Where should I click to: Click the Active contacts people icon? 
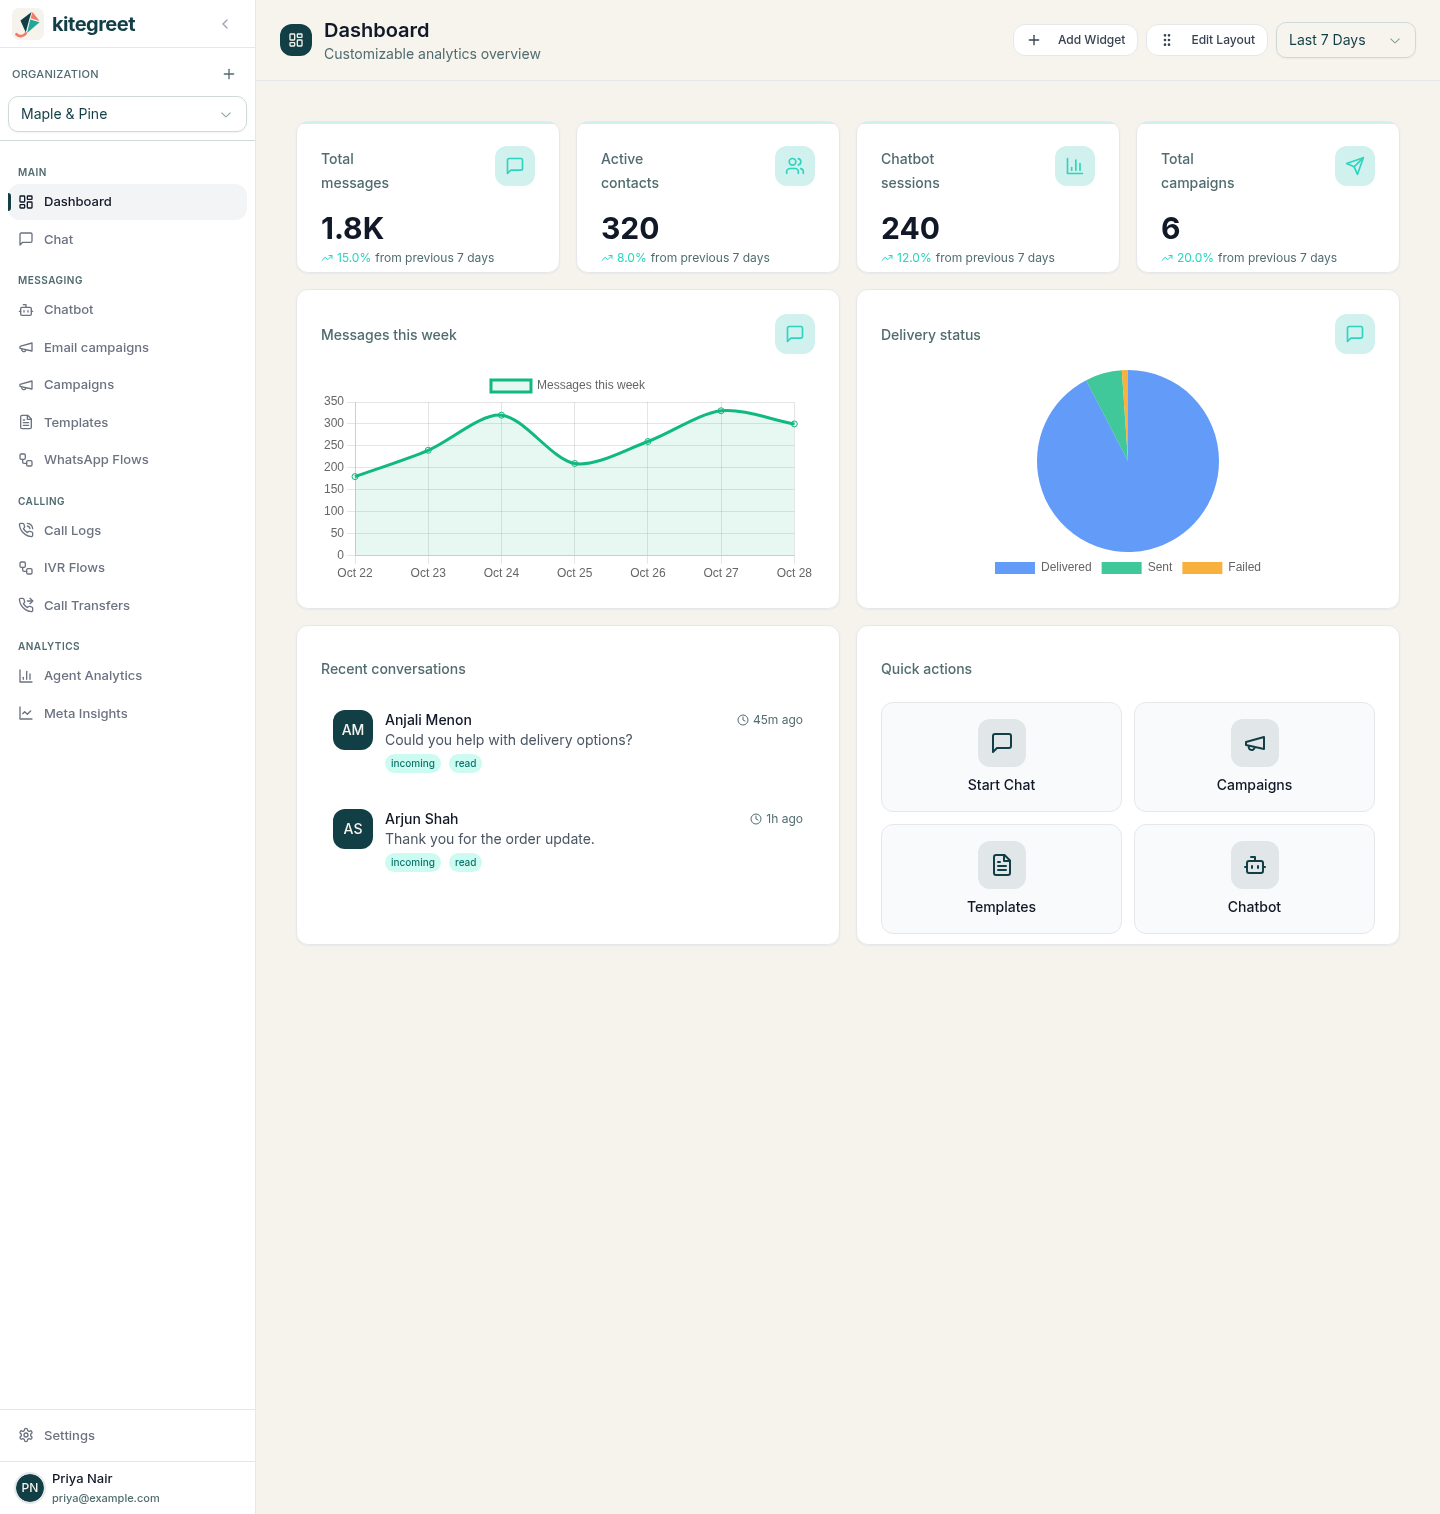[x=795, y=166]
